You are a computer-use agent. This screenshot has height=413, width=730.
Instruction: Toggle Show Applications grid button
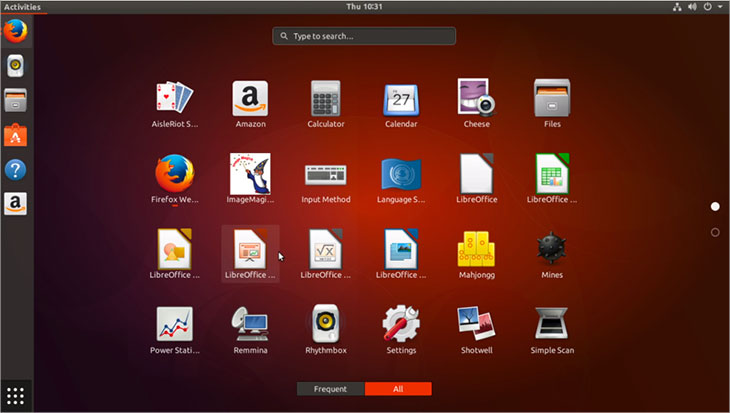point(16,396)
